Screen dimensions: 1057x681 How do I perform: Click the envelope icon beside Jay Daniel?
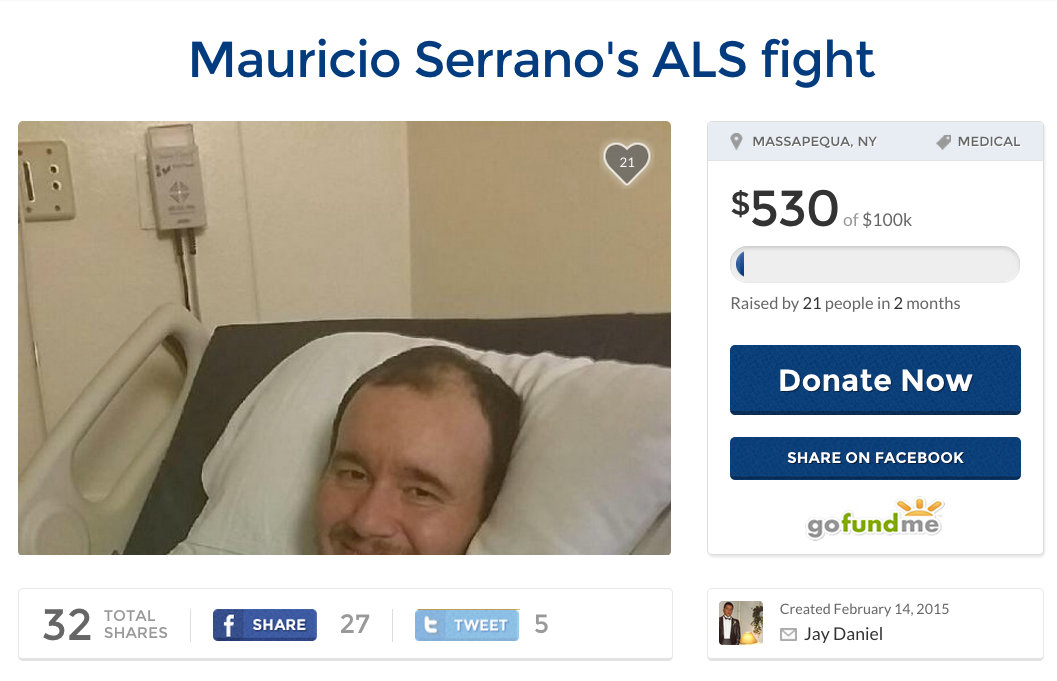788,634
